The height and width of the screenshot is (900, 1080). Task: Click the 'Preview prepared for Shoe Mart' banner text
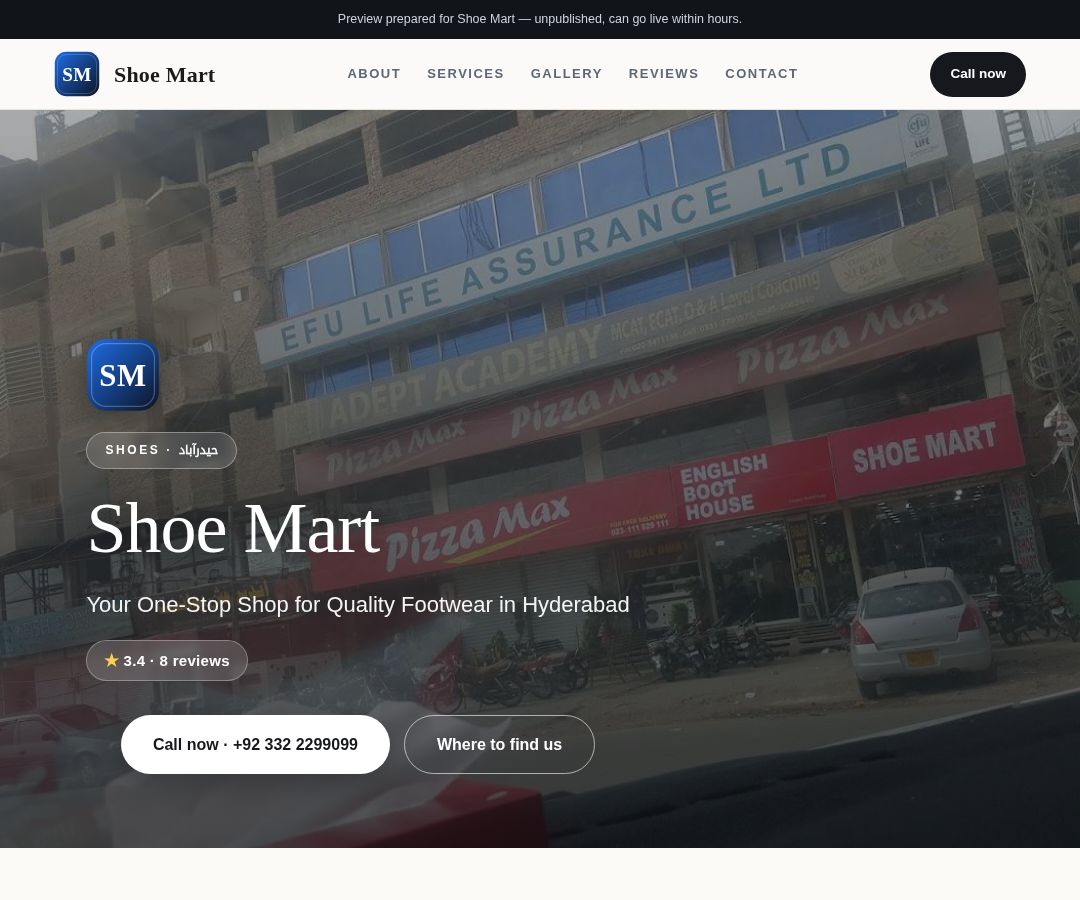click(539, 19)
